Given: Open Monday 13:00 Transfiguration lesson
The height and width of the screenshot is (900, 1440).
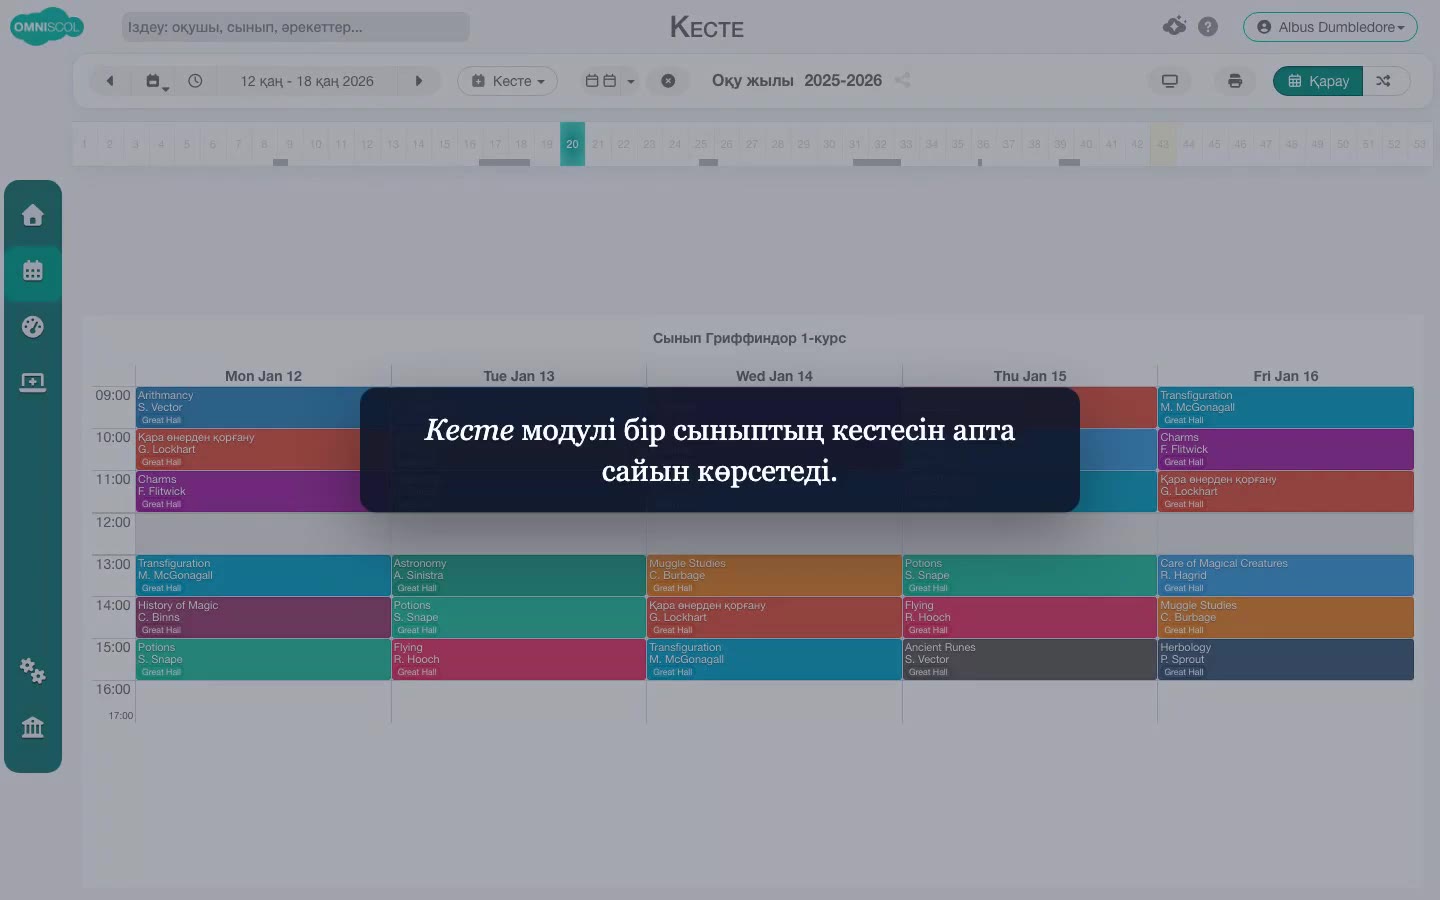Looking at the screenshot, I should 263,575.
